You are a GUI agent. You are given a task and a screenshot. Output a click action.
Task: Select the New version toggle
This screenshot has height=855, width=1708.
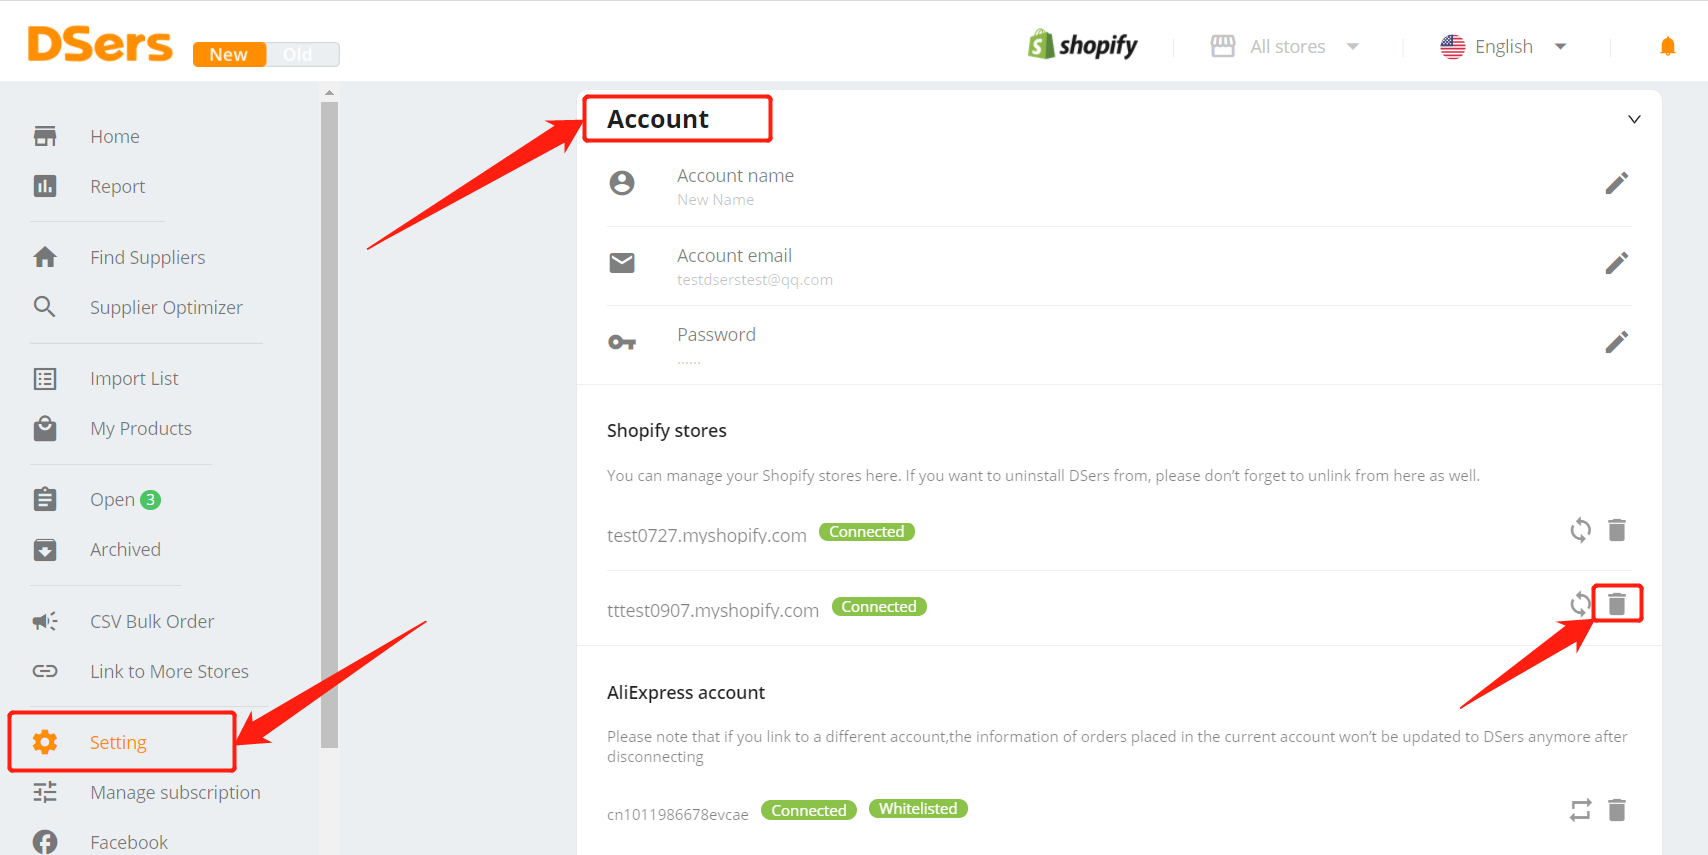click(x=229, y=55)
